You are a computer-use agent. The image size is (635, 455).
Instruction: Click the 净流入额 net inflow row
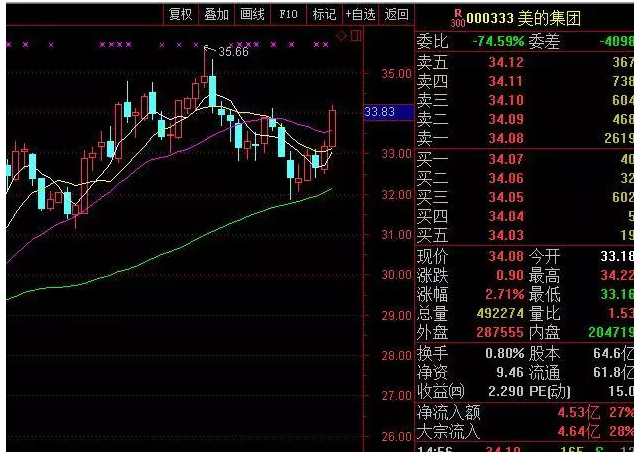click(x=524, y=412)
